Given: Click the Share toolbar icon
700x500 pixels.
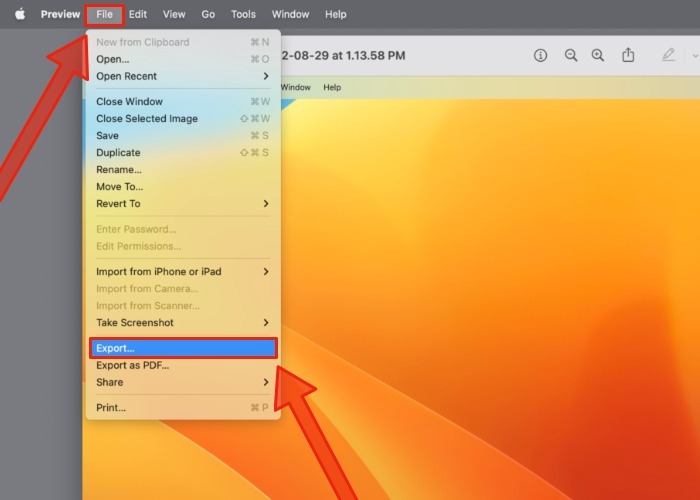Looking at the screenshot, I should (x=628, y=55).
